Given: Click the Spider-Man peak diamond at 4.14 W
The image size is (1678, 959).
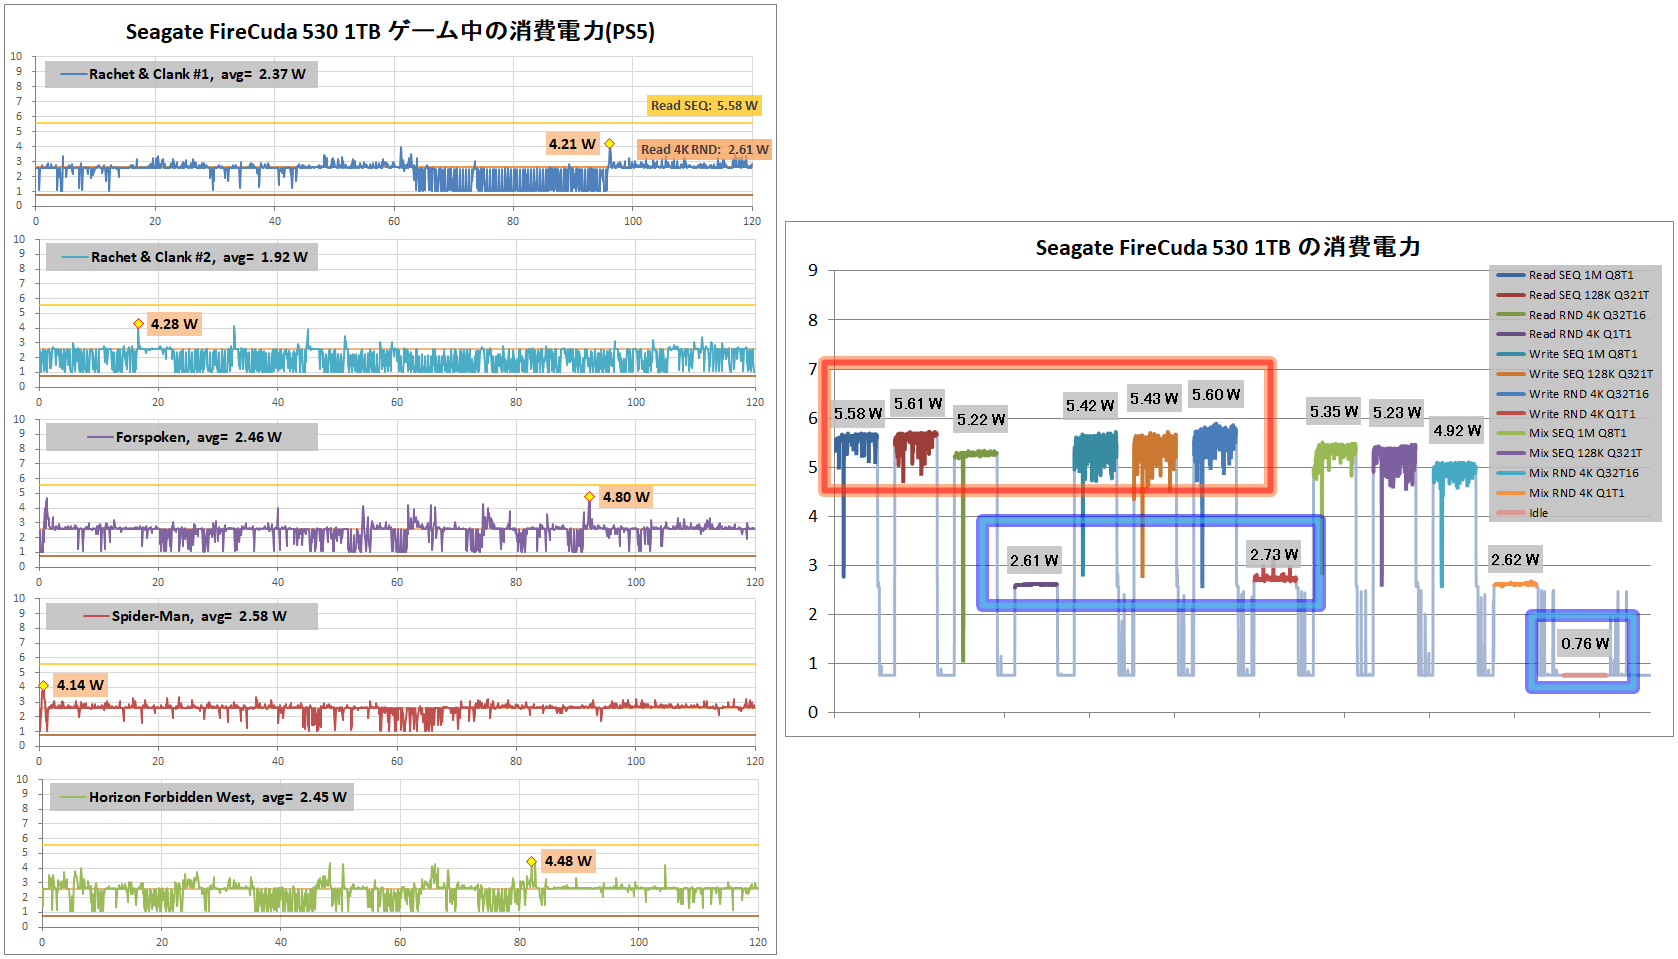Looking at the screenshot, I should (x=44, y=686).
